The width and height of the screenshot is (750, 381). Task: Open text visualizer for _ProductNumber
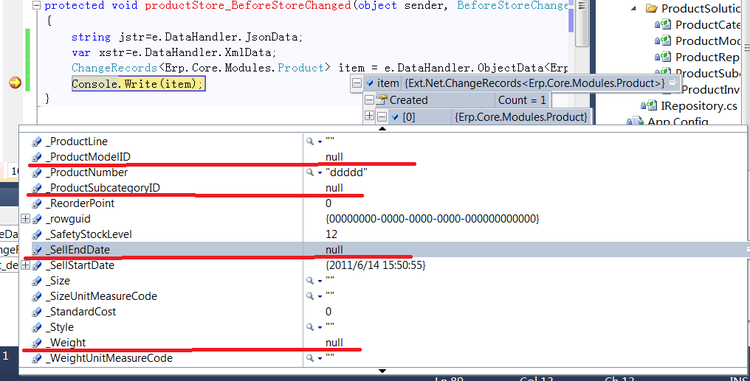tap(310, 173)
